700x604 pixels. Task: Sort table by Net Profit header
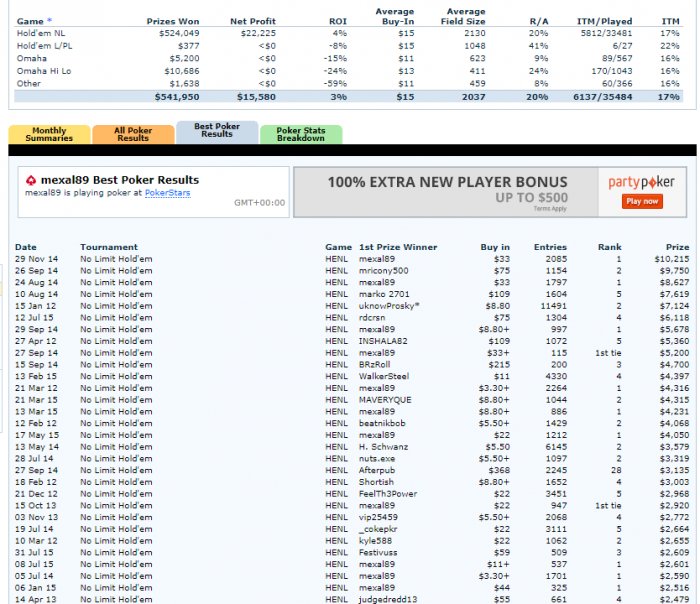point(253,21)
